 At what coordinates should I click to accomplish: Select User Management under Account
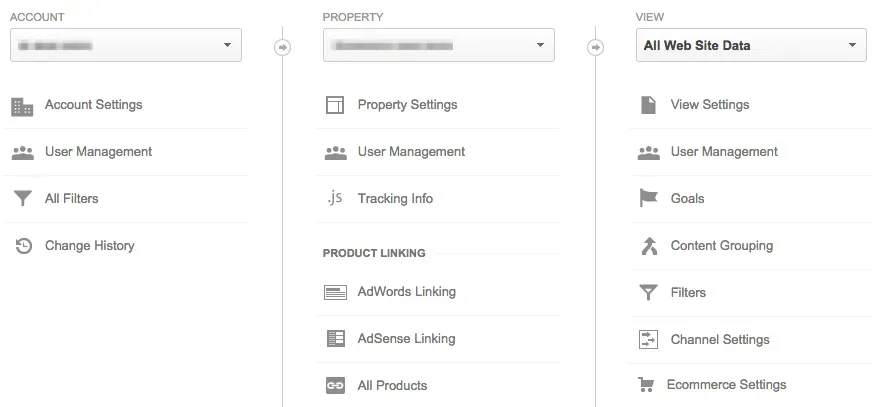[x=98, y=152]
